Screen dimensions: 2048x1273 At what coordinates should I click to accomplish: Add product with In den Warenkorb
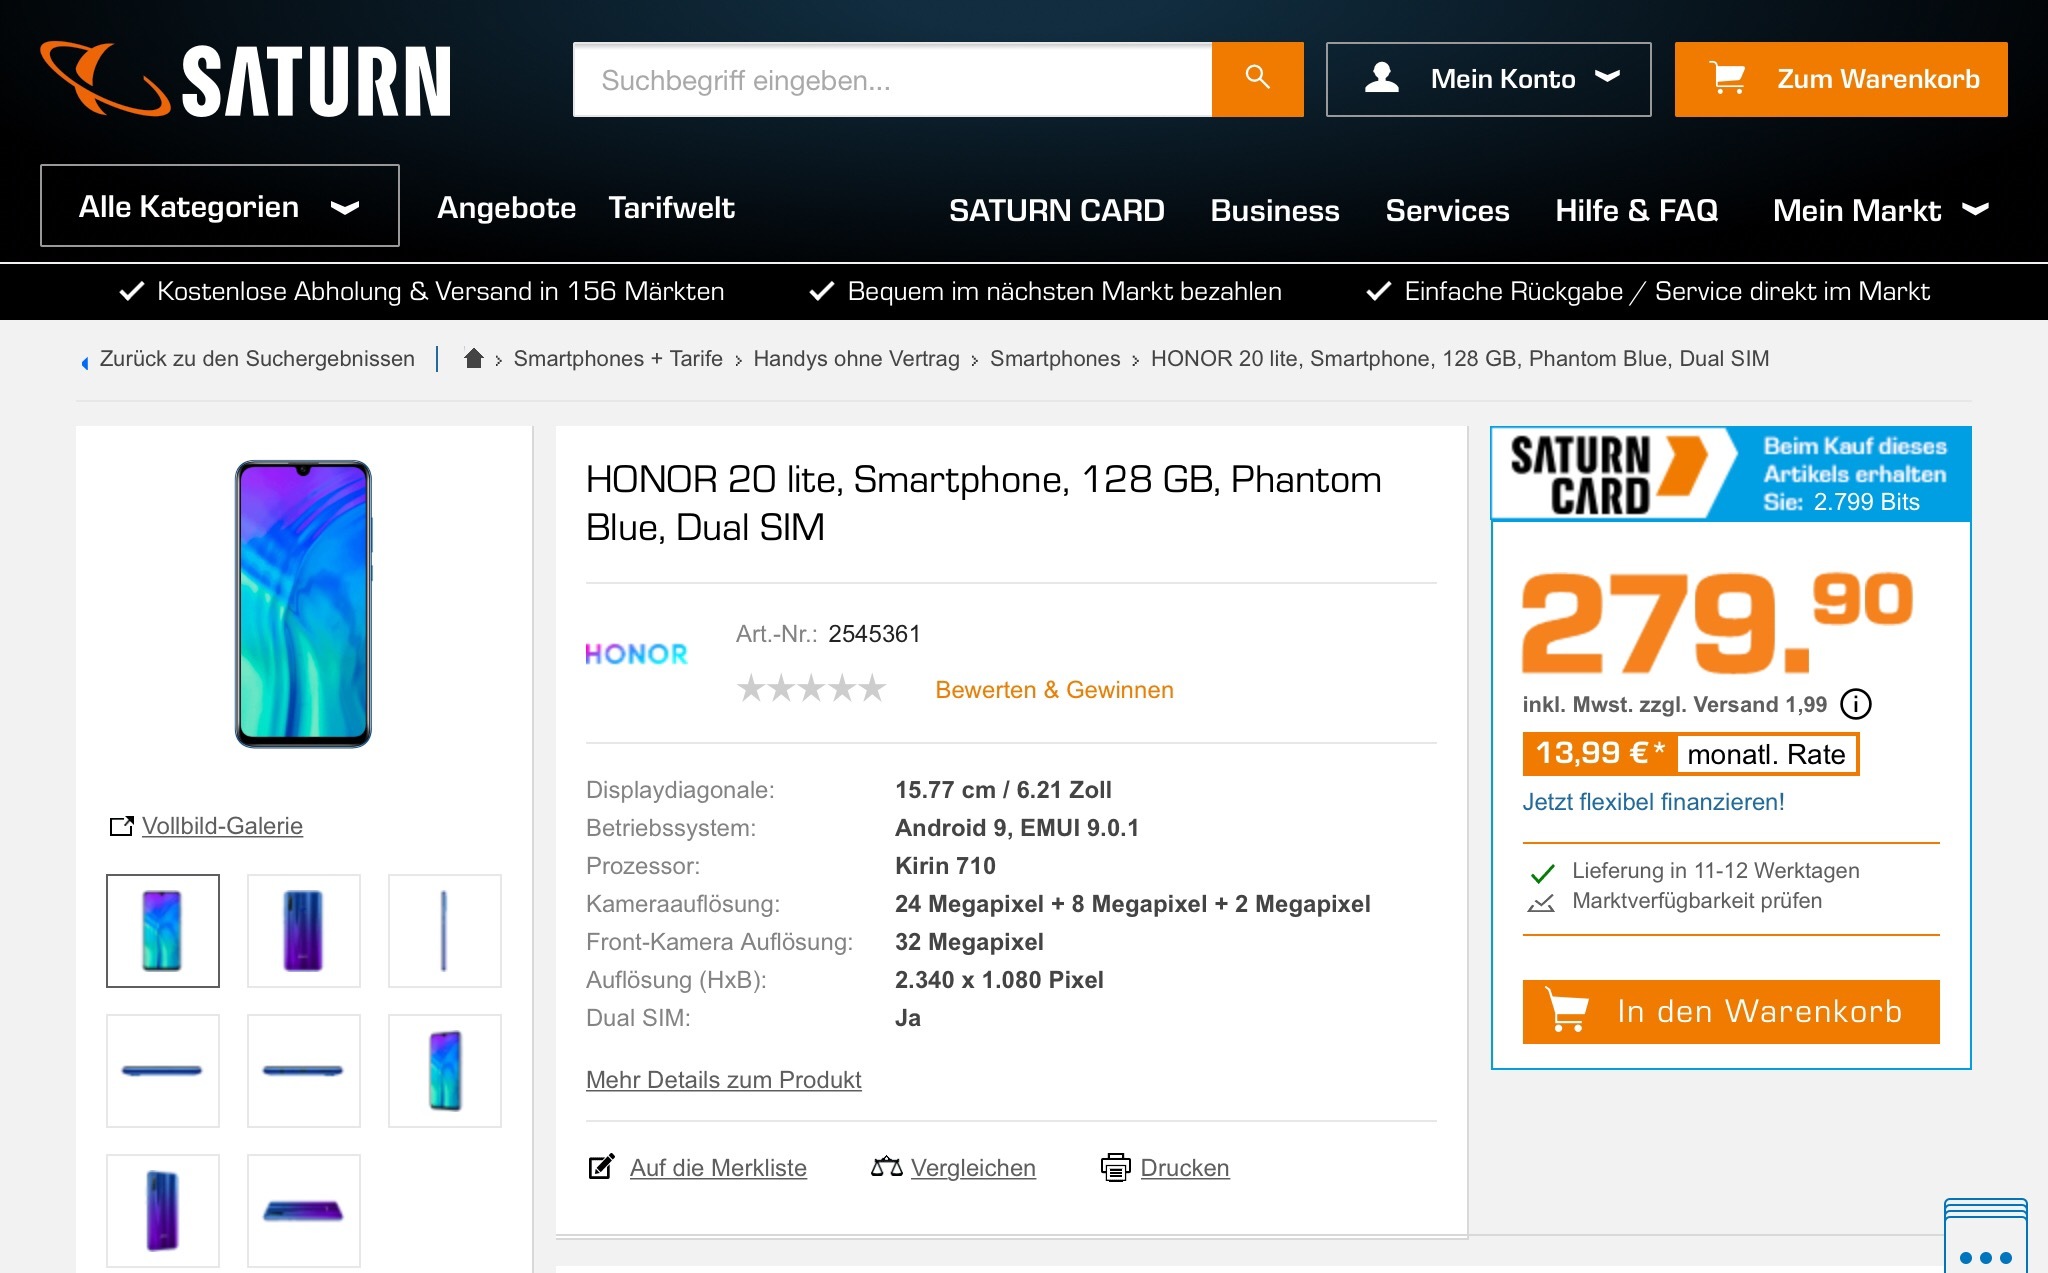pyautogui.click(x=1731, y=1011)
